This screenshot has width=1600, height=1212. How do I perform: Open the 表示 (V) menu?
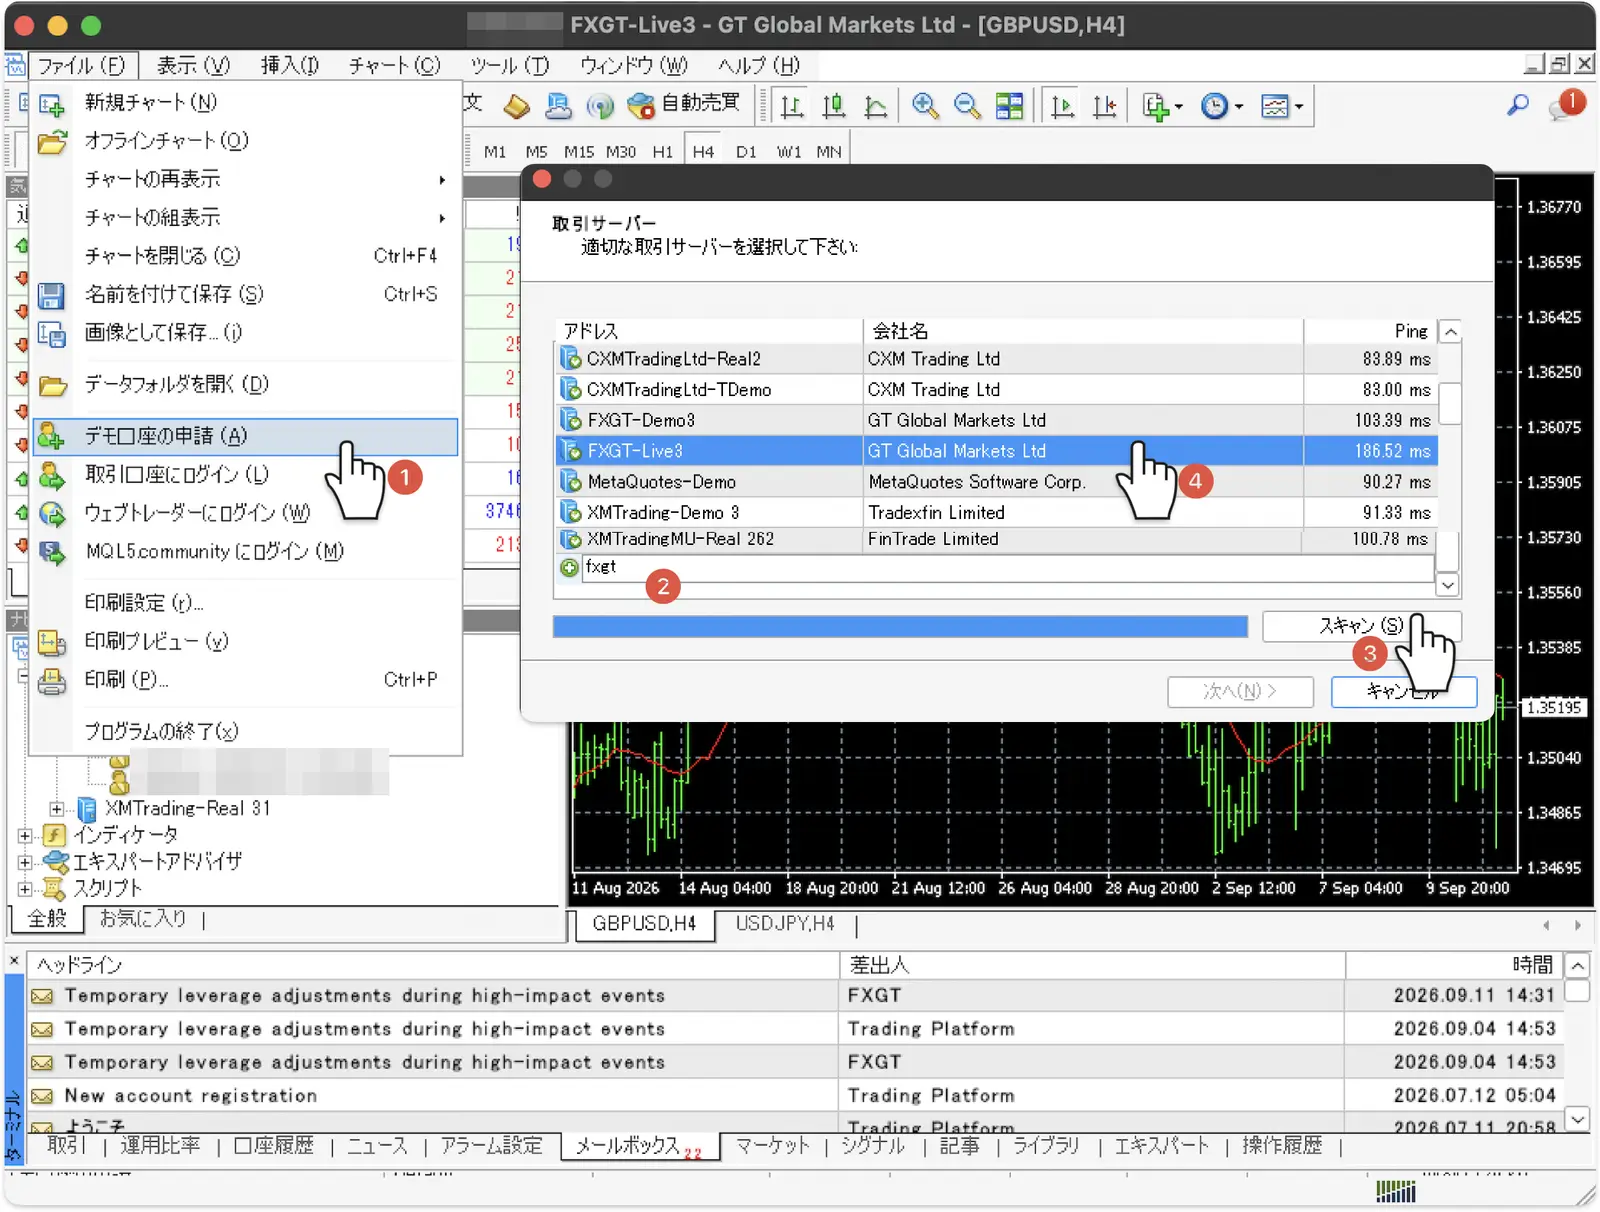pos(193,66)
